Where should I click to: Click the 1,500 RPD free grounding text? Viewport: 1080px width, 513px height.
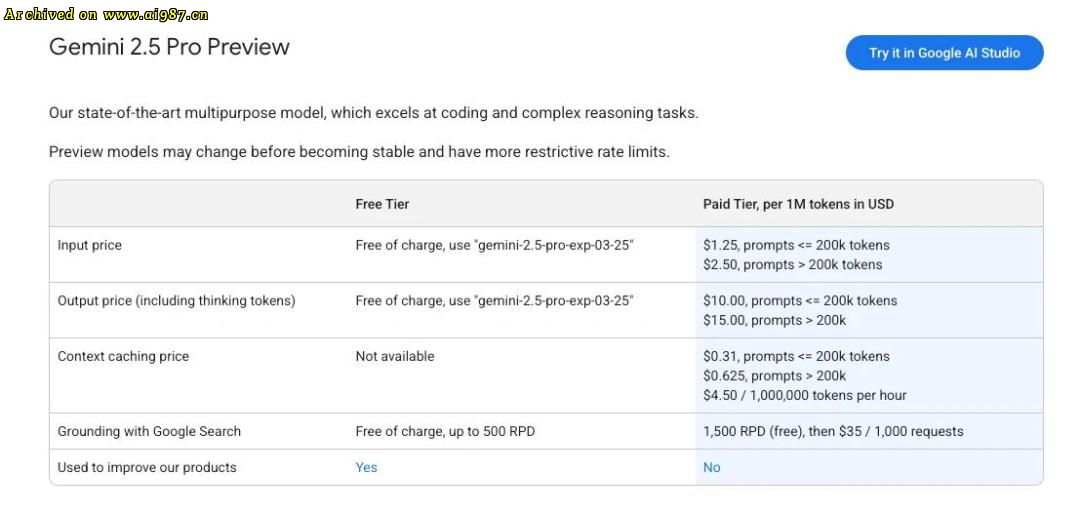click(833, 432)
